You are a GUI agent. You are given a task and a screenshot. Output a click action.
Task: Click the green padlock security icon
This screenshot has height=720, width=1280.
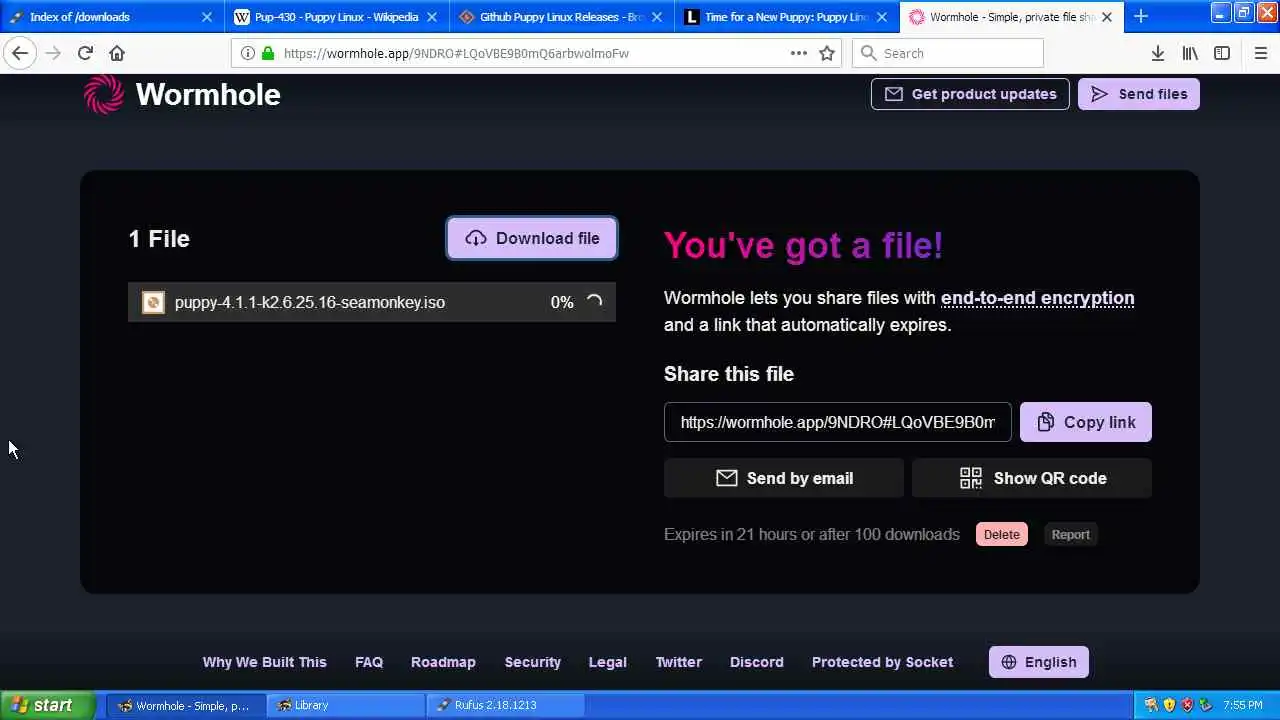click(x=267, y=53)
